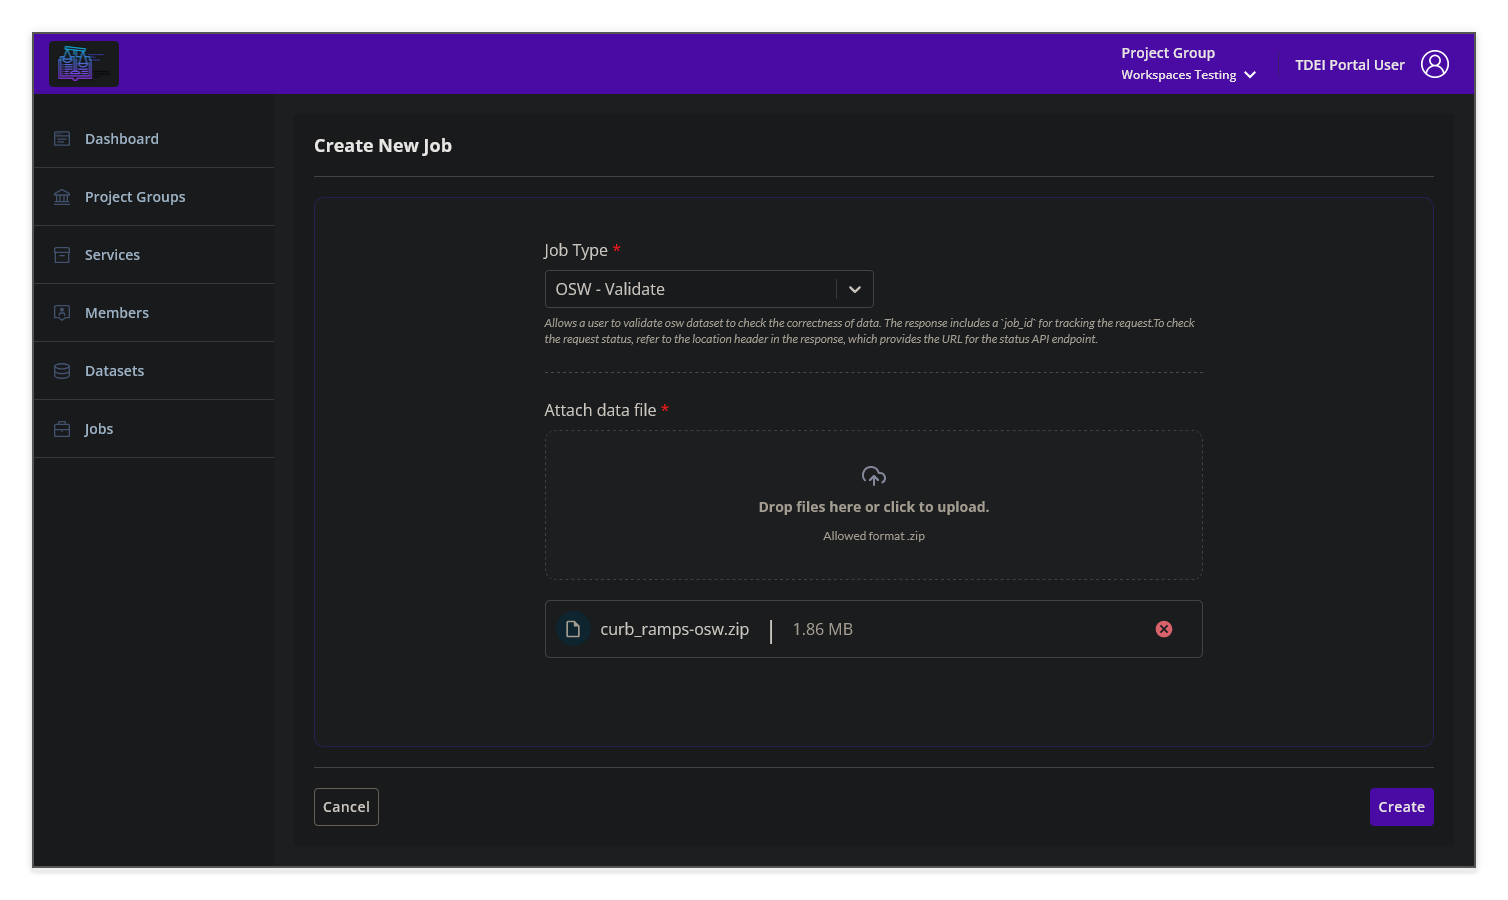Screen dimensions: 1508x900
Task: Click the Members sidebar icon
Action: 62,312
